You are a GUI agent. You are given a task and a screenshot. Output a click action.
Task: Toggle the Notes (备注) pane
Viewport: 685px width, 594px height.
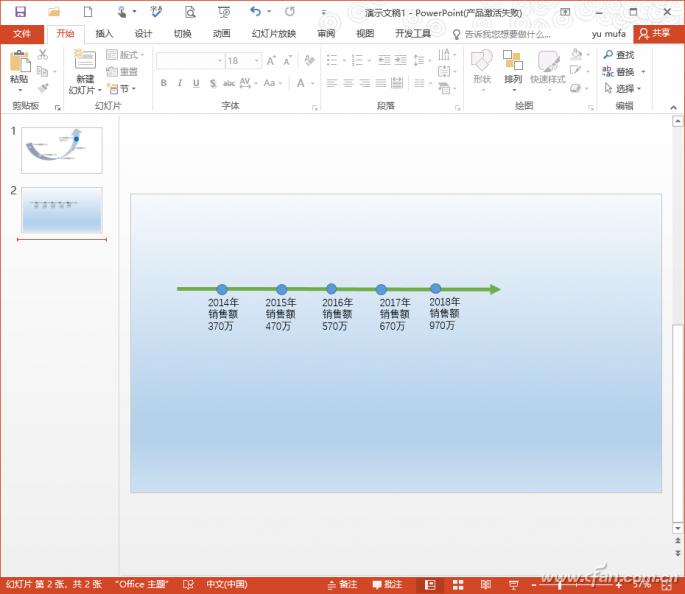point(342,584)
